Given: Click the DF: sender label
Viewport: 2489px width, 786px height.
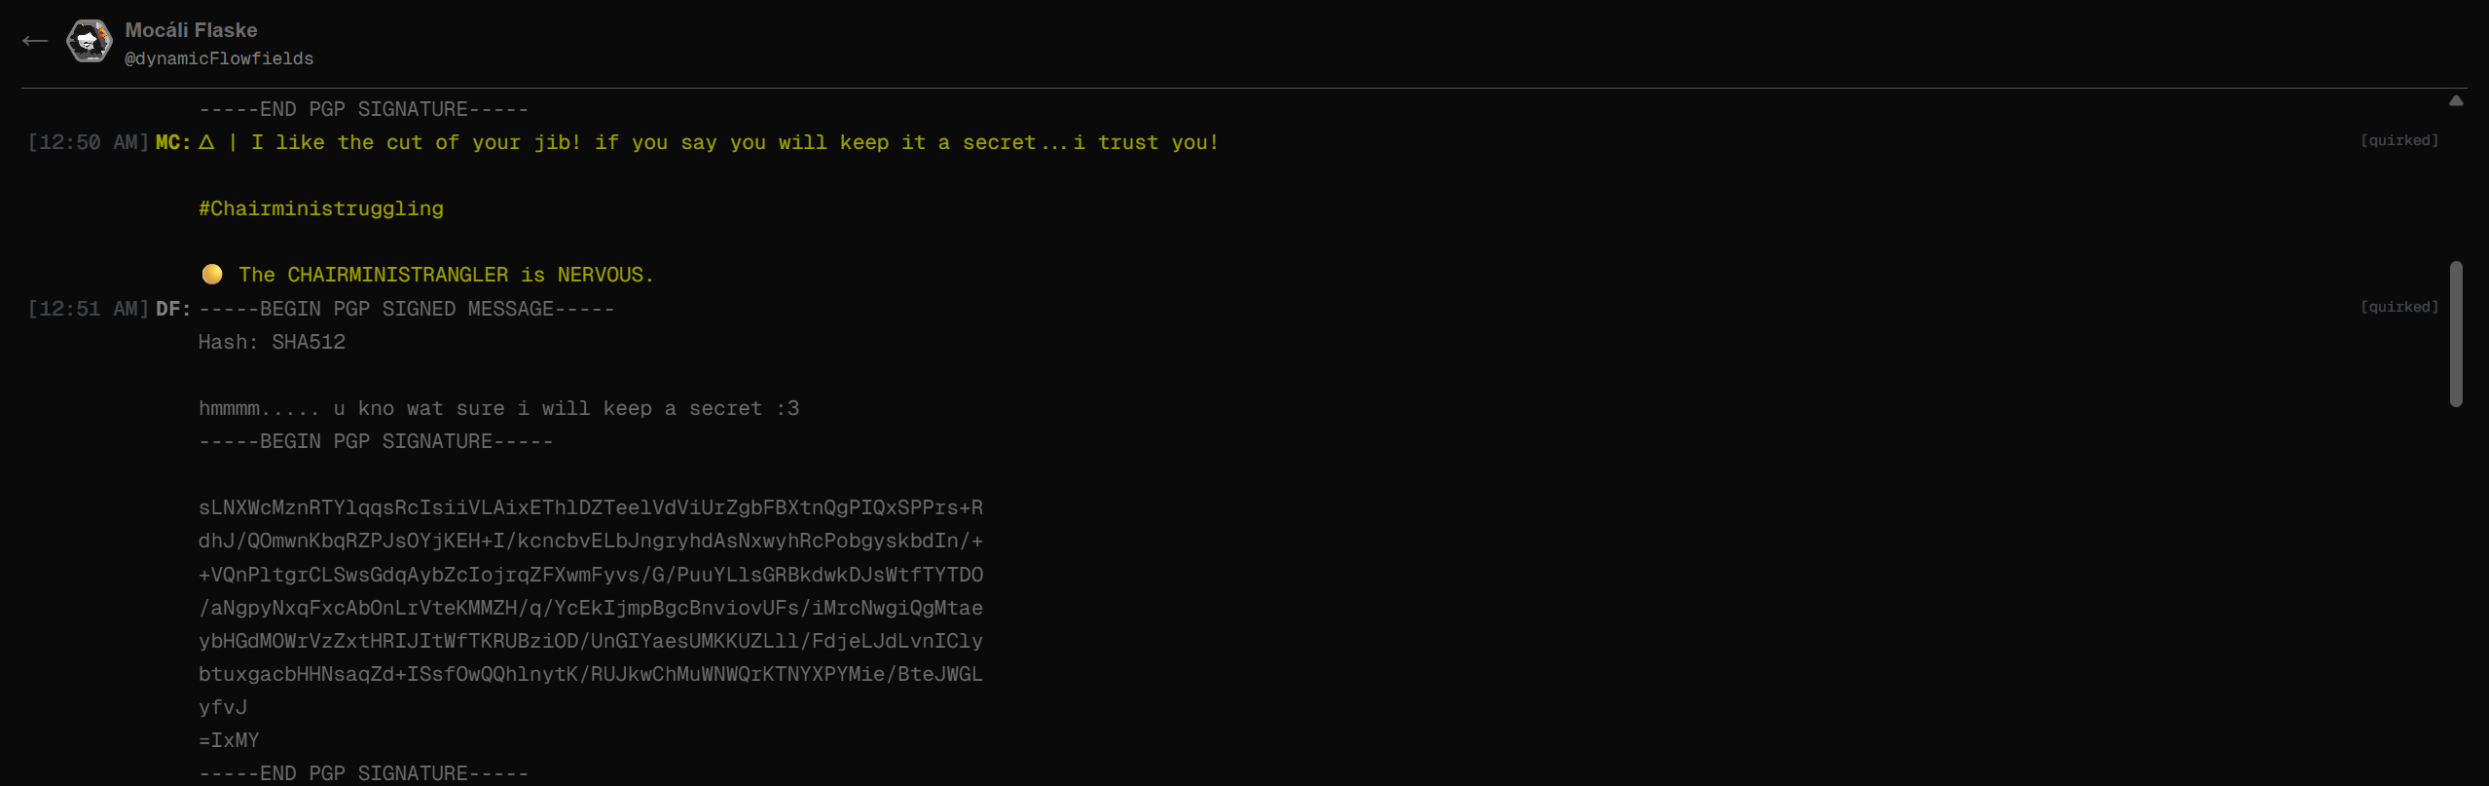Looking at the screenshot, I should point(173,308).
